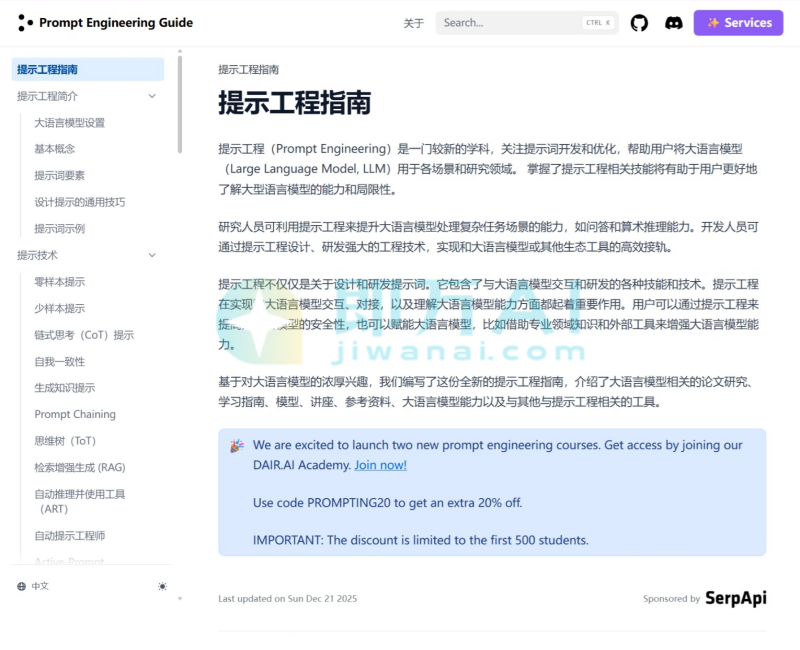Image resolution: width=800 pixels, height=650 pixels.
Task: Click the 'Join now!' link
Action: [380, 464]
